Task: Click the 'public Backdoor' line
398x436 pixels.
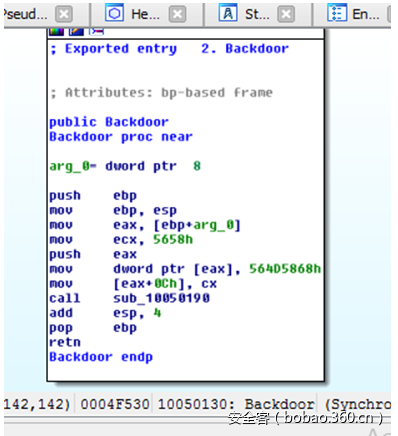Action: (x=109, y=122)
